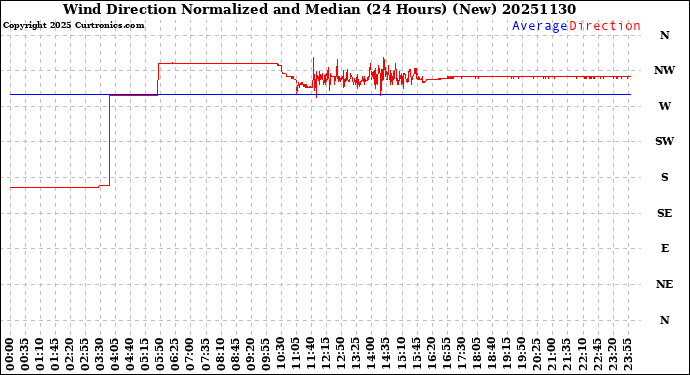Click the '08:10' time axis label
This screenshot has height=375, width=690.
tap(220, 355)
